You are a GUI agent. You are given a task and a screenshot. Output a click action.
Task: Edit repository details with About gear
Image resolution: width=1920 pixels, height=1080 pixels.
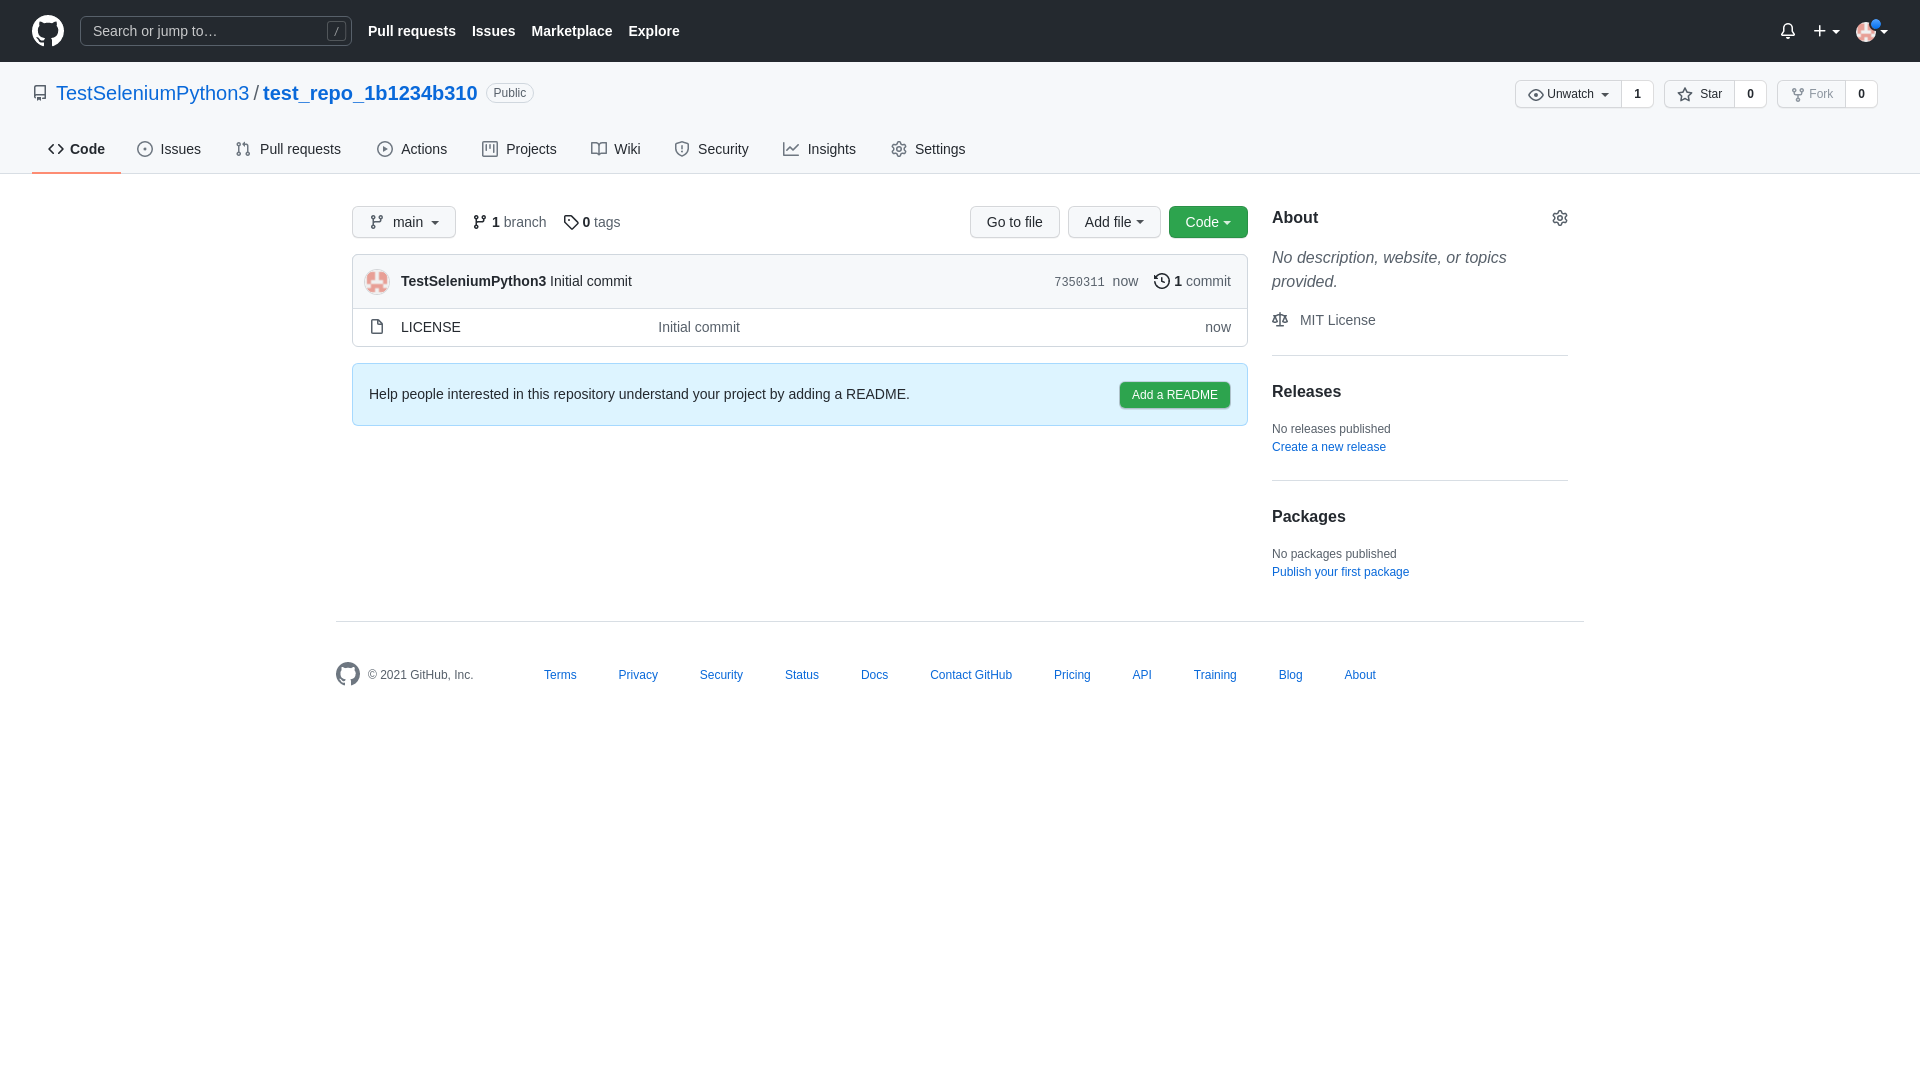coord(1560,218)
